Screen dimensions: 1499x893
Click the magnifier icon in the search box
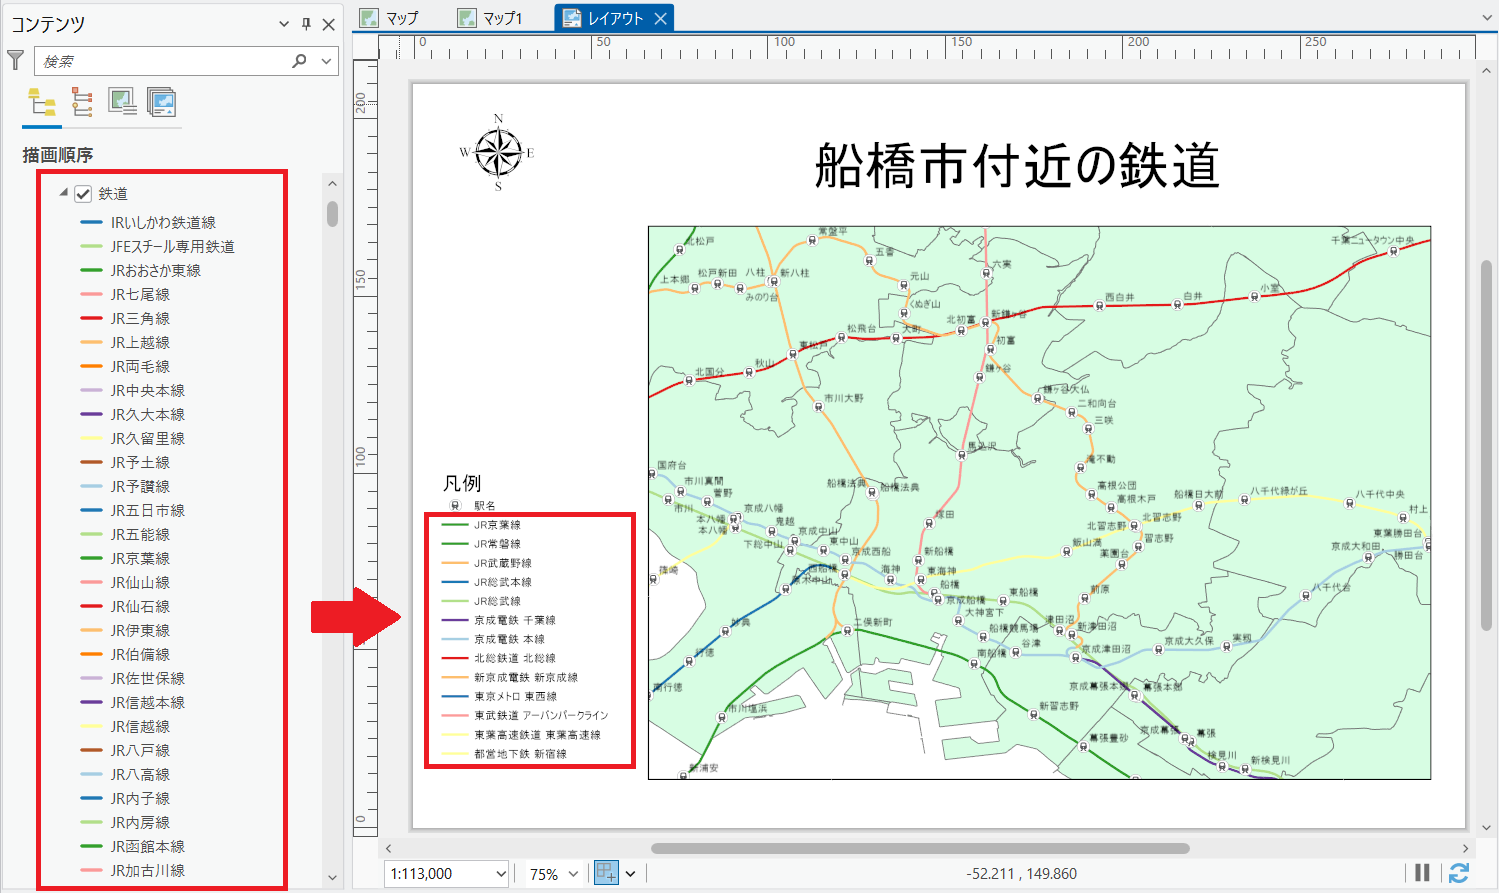point(299,61)
